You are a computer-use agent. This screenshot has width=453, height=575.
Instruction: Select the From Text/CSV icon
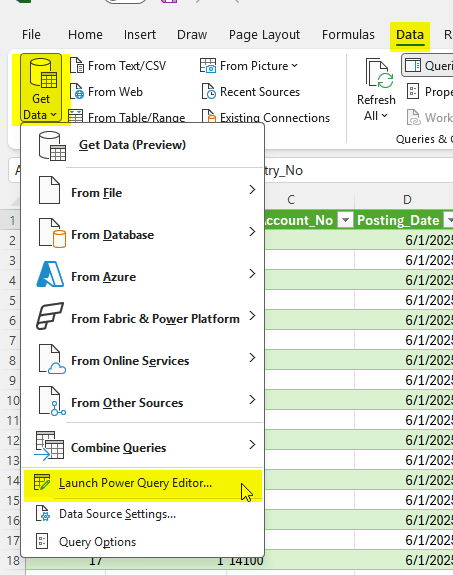[x=77, y=65]
